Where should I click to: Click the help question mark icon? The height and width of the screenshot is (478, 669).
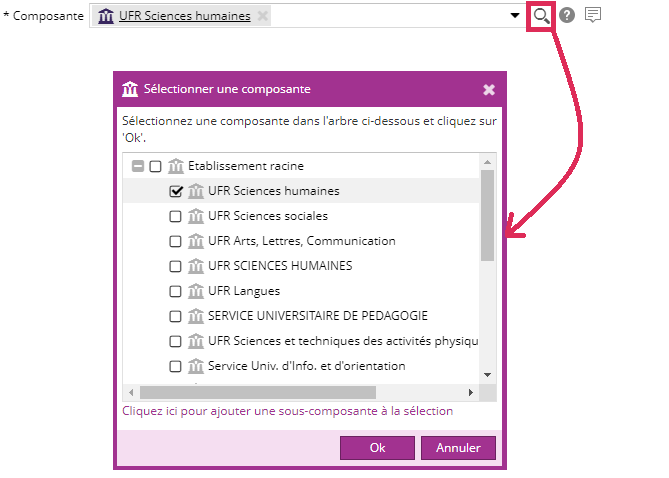pos(567,15)
